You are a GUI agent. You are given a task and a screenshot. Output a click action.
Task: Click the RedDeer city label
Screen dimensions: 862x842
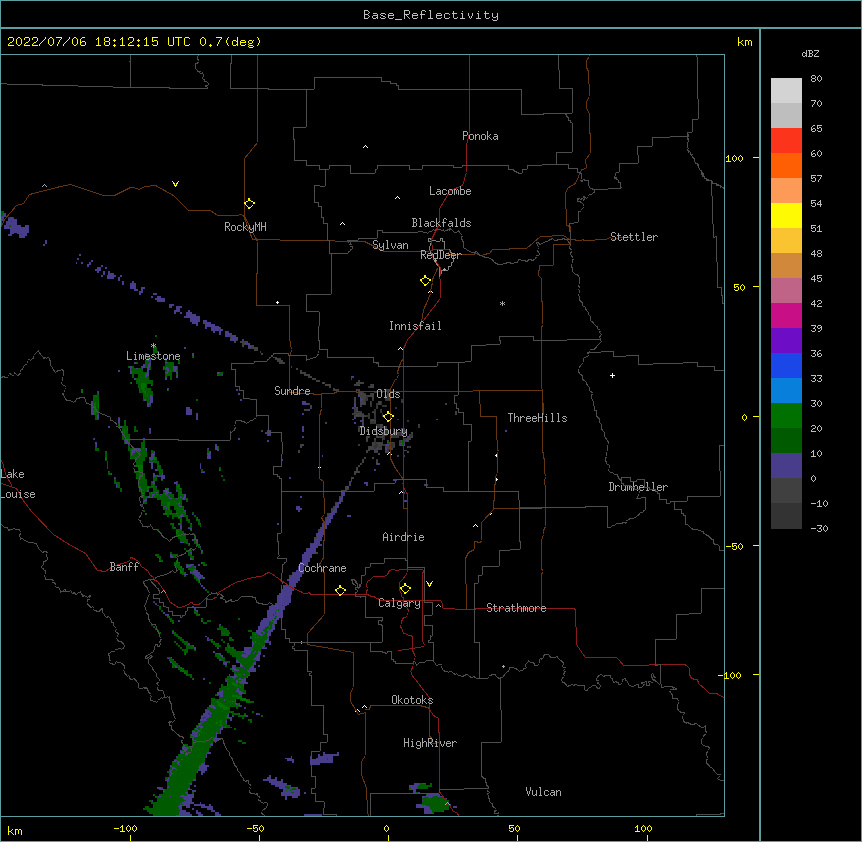[440, 255]
